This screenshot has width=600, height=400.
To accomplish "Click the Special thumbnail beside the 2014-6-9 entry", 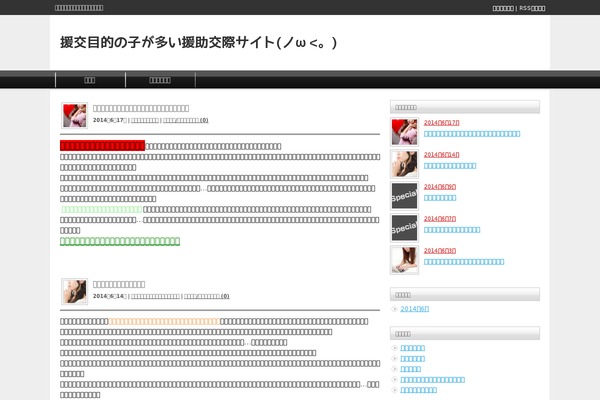I will point(404,196).
